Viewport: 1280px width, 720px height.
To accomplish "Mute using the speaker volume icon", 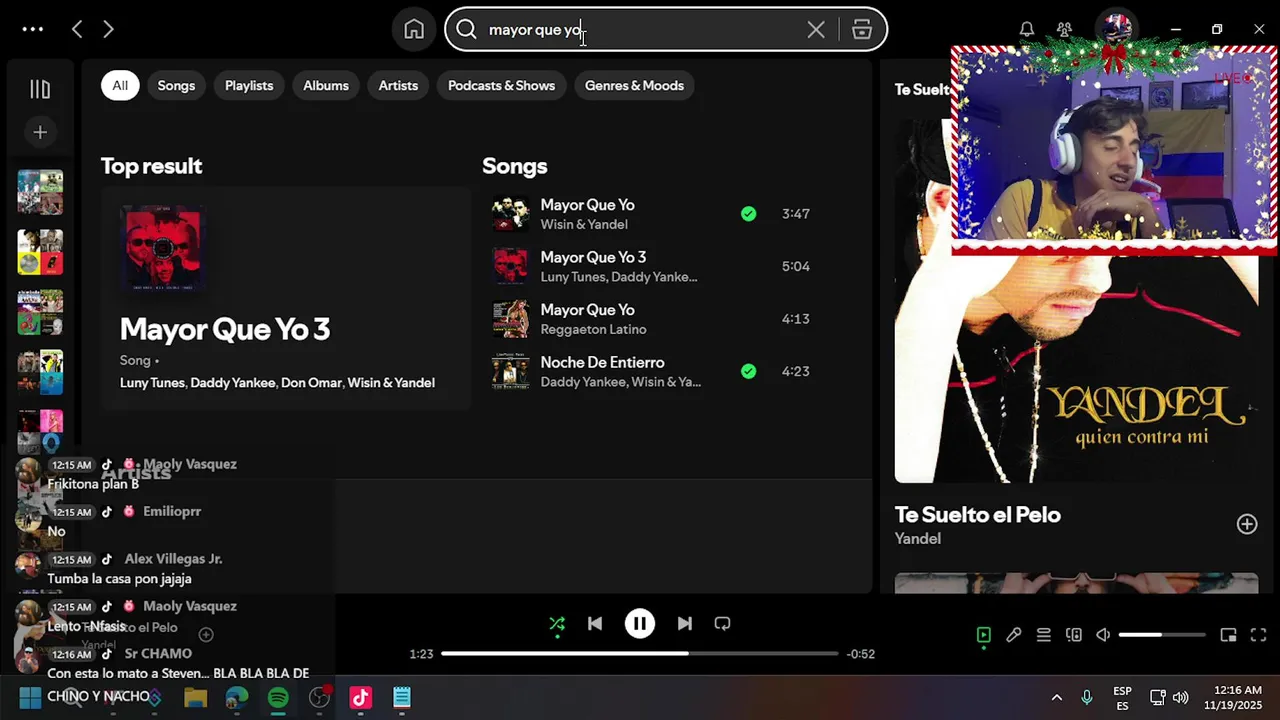I will pos(1103,635).
